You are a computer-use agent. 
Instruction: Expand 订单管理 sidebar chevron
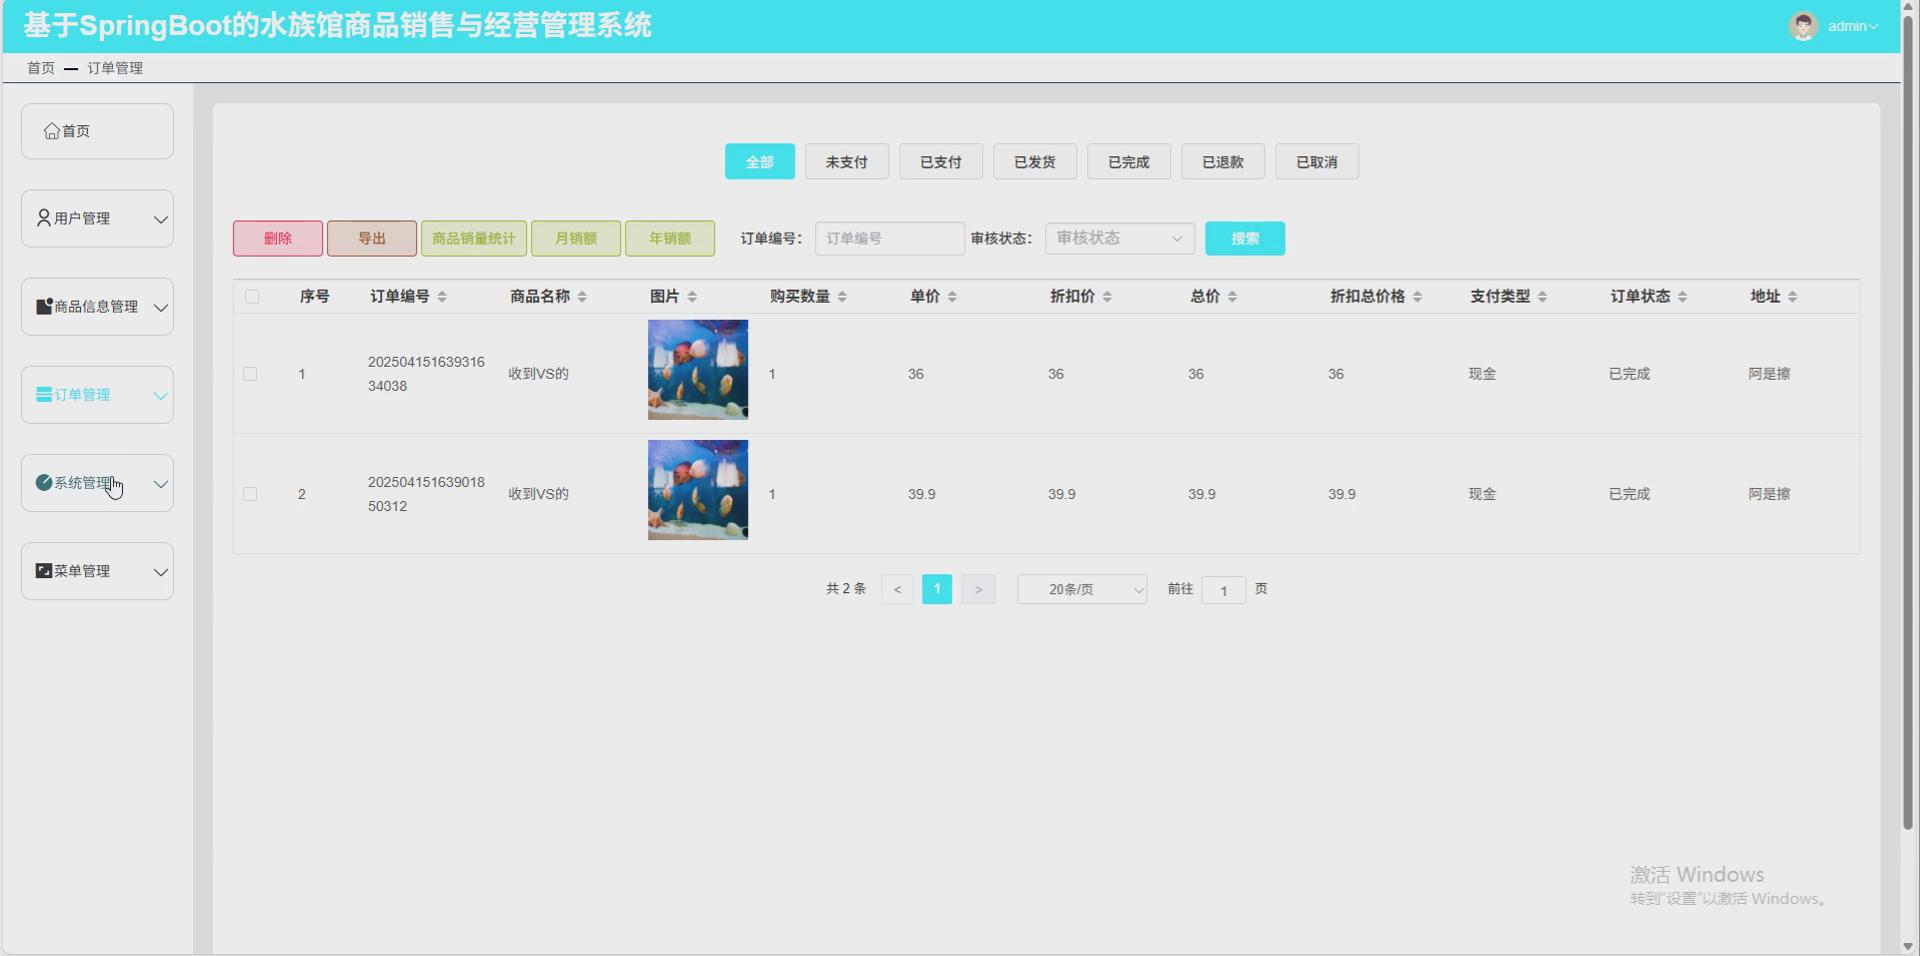coord(160,395)
